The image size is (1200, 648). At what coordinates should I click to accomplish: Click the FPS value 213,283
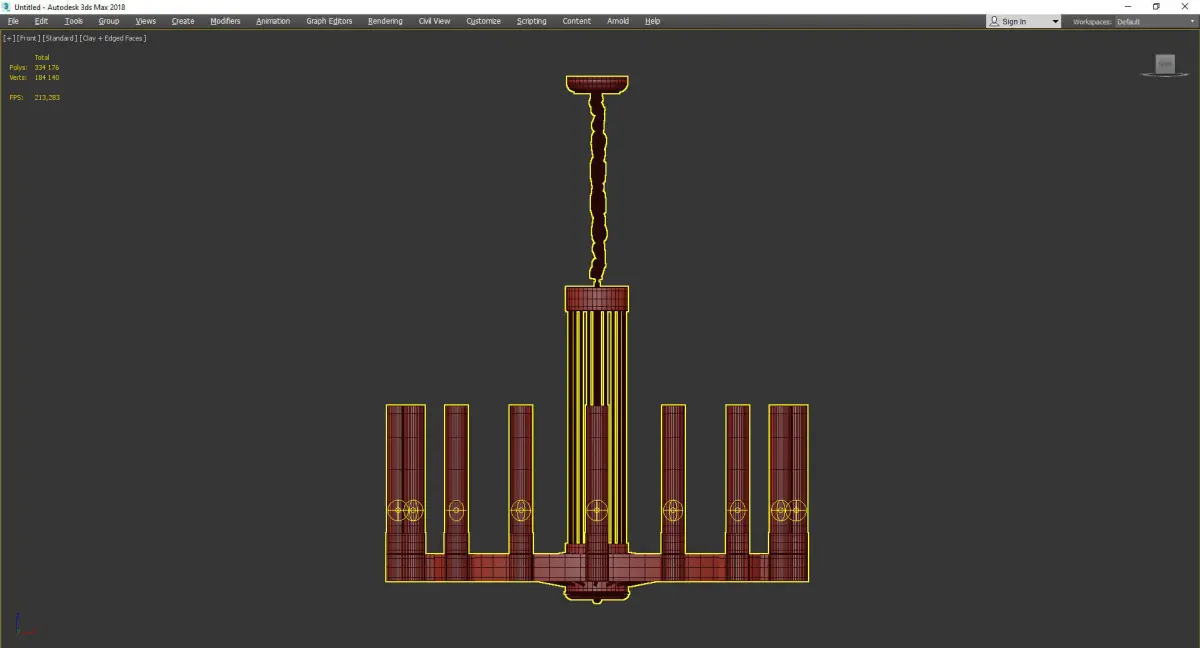pos(47,97)
